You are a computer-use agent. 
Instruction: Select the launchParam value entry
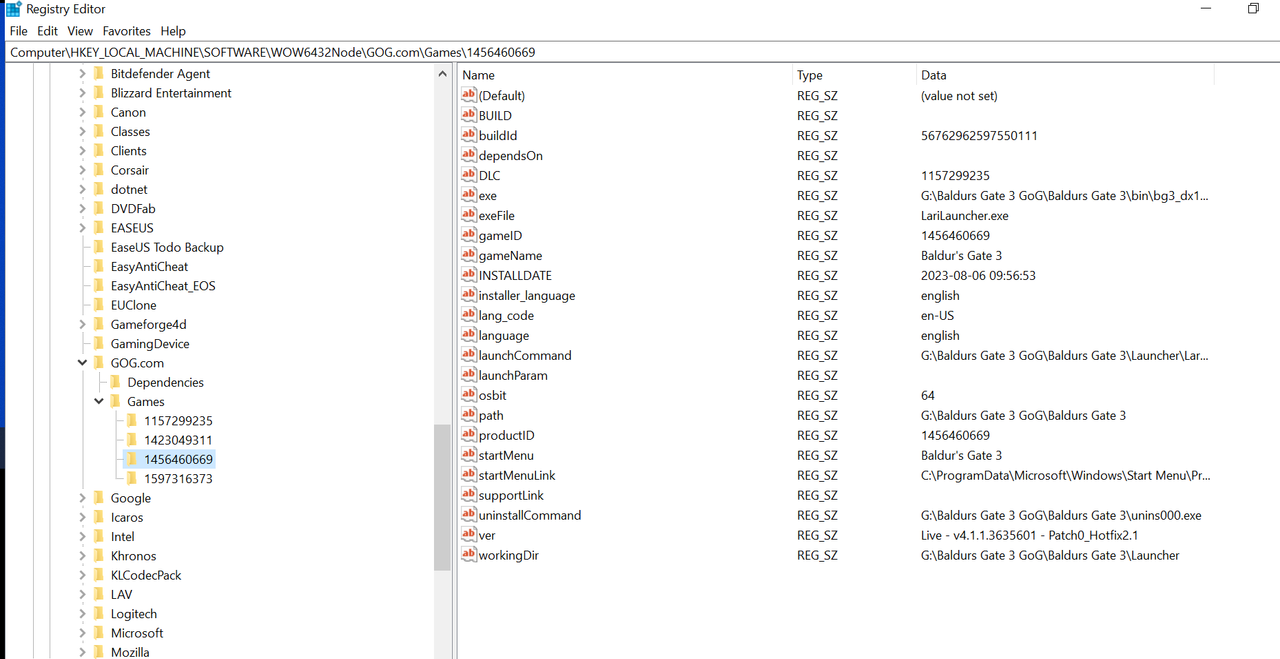(513, 375)
